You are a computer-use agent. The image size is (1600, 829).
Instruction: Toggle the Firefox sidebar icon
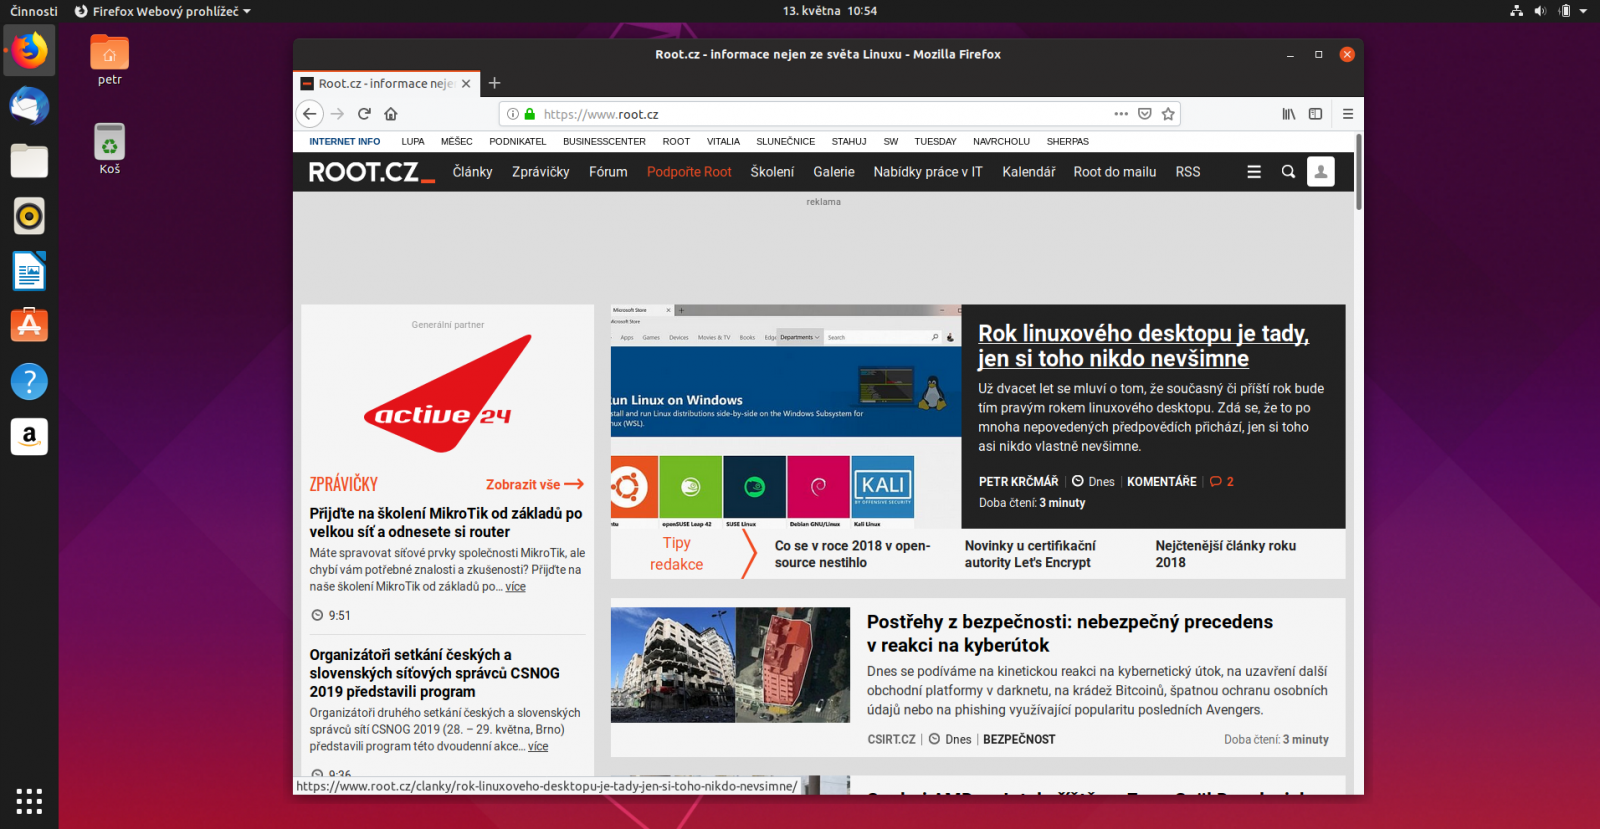[x=1316, y=114]
